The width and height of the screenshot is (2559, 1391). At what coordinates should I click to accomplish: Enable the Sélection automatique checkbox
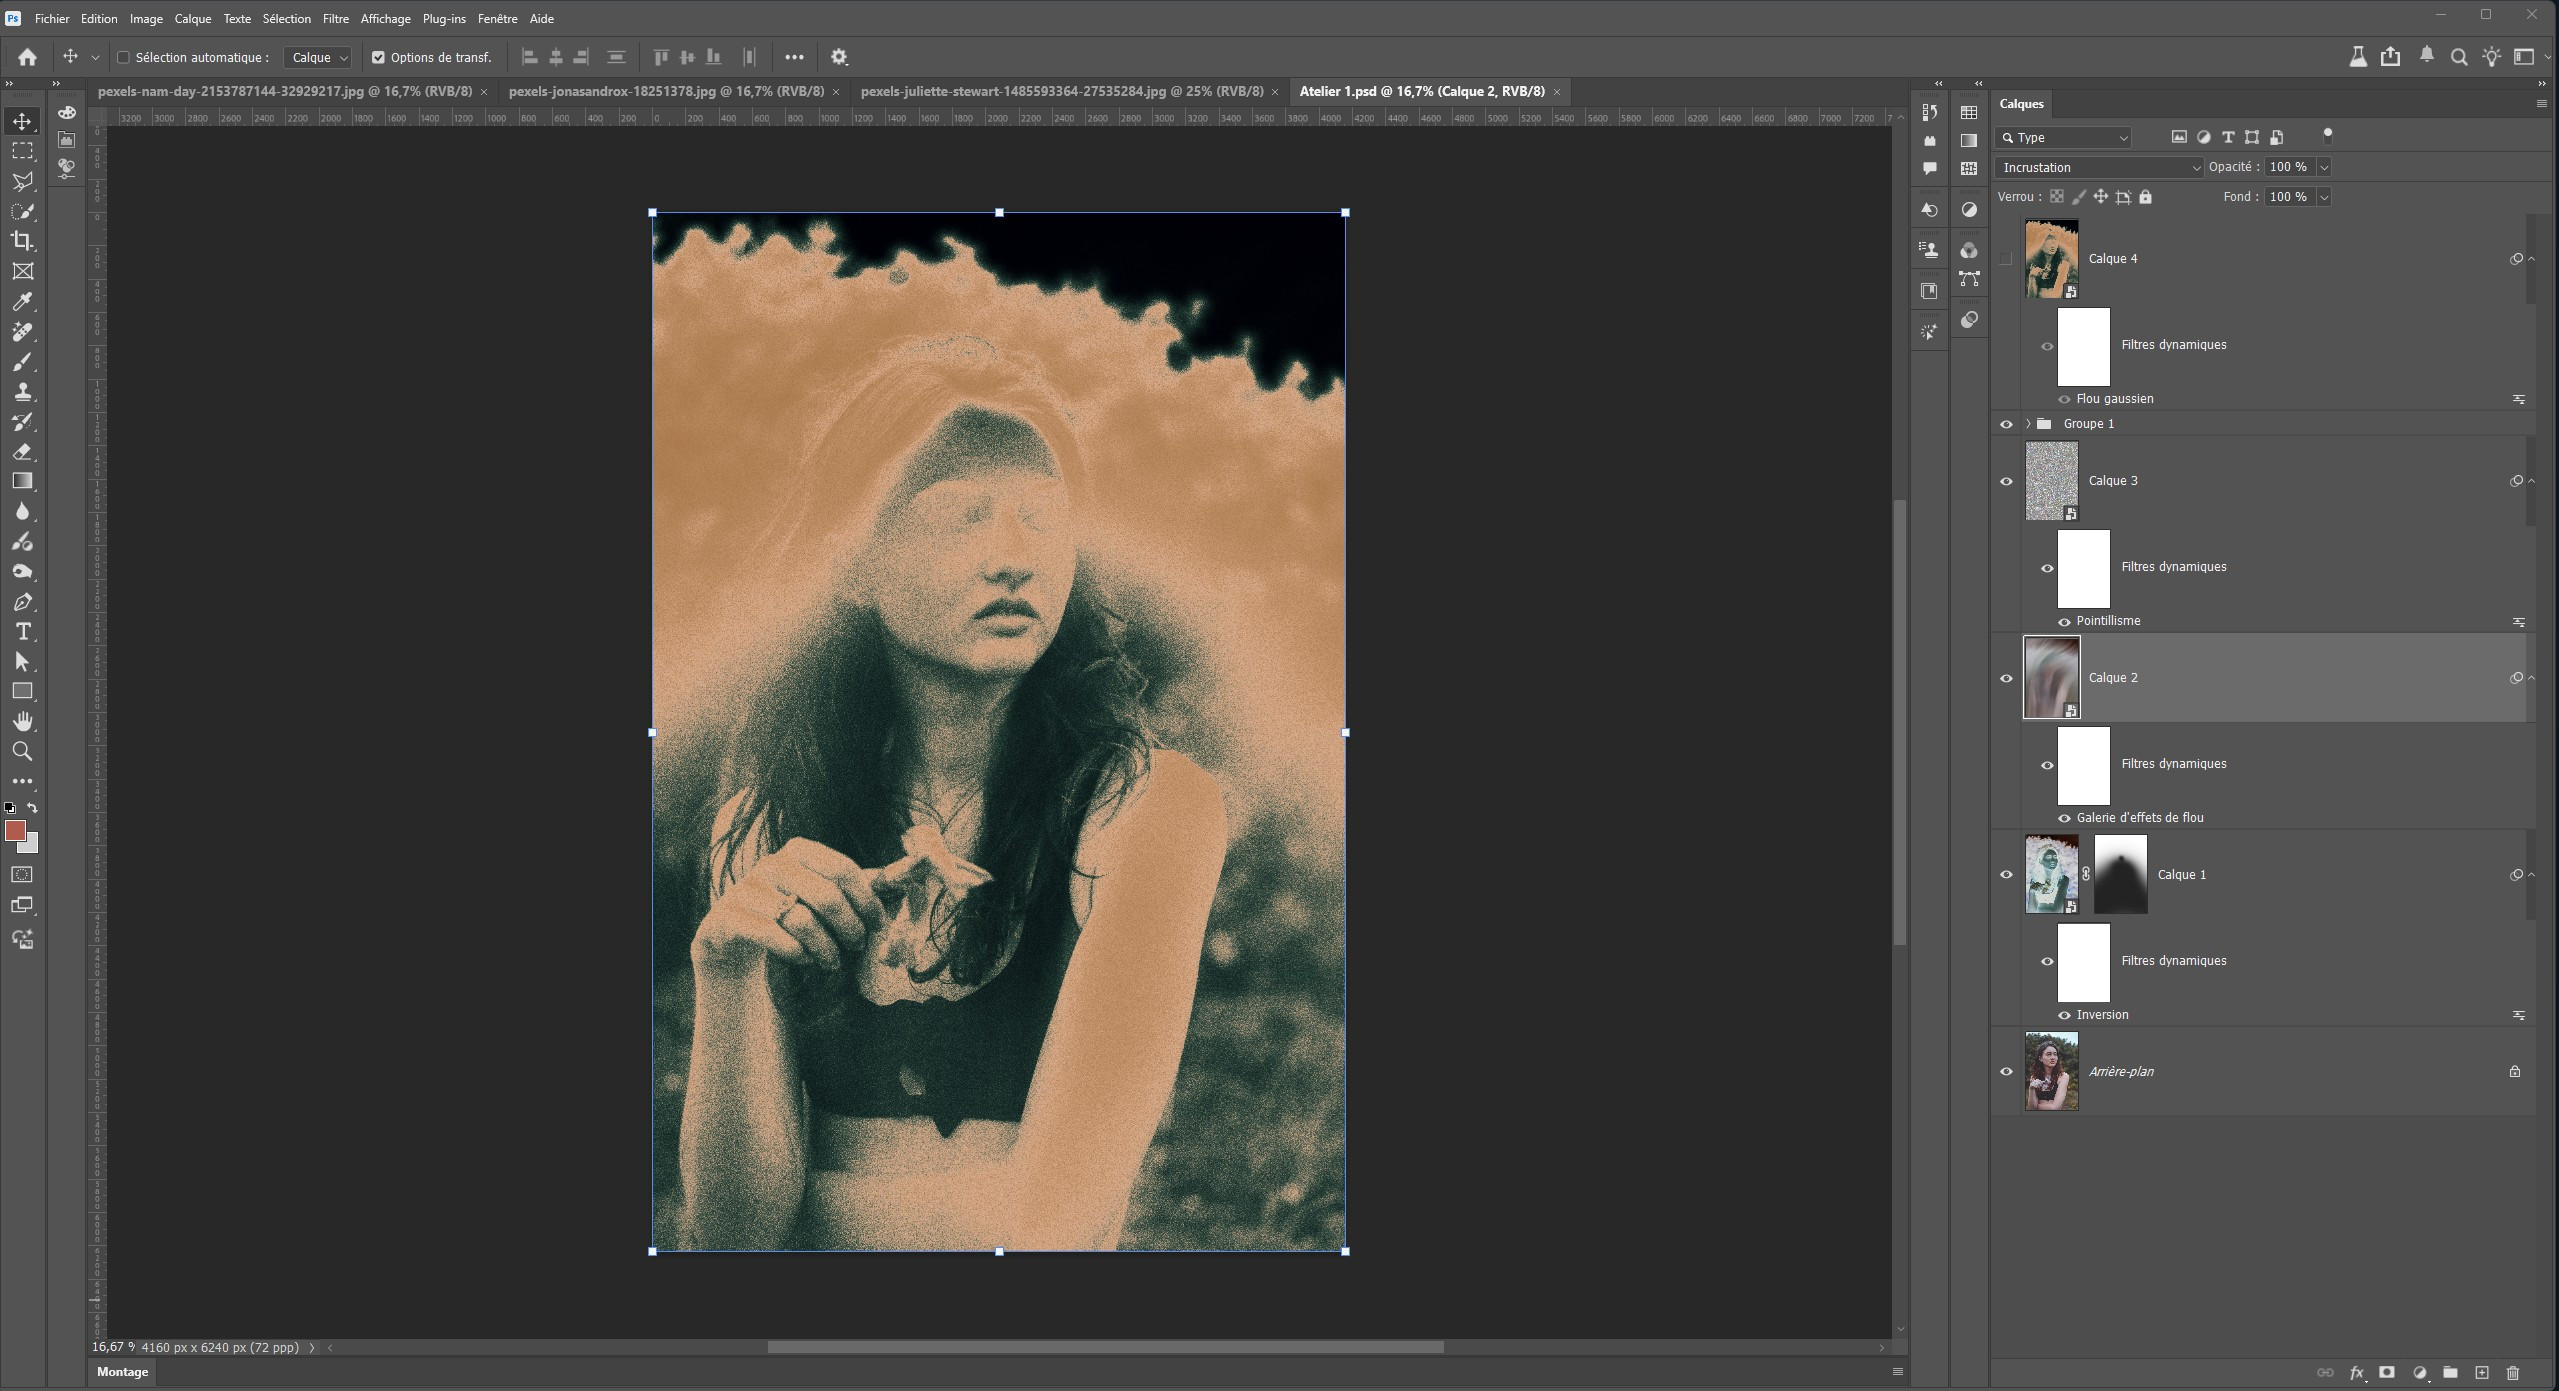[124, 58]
